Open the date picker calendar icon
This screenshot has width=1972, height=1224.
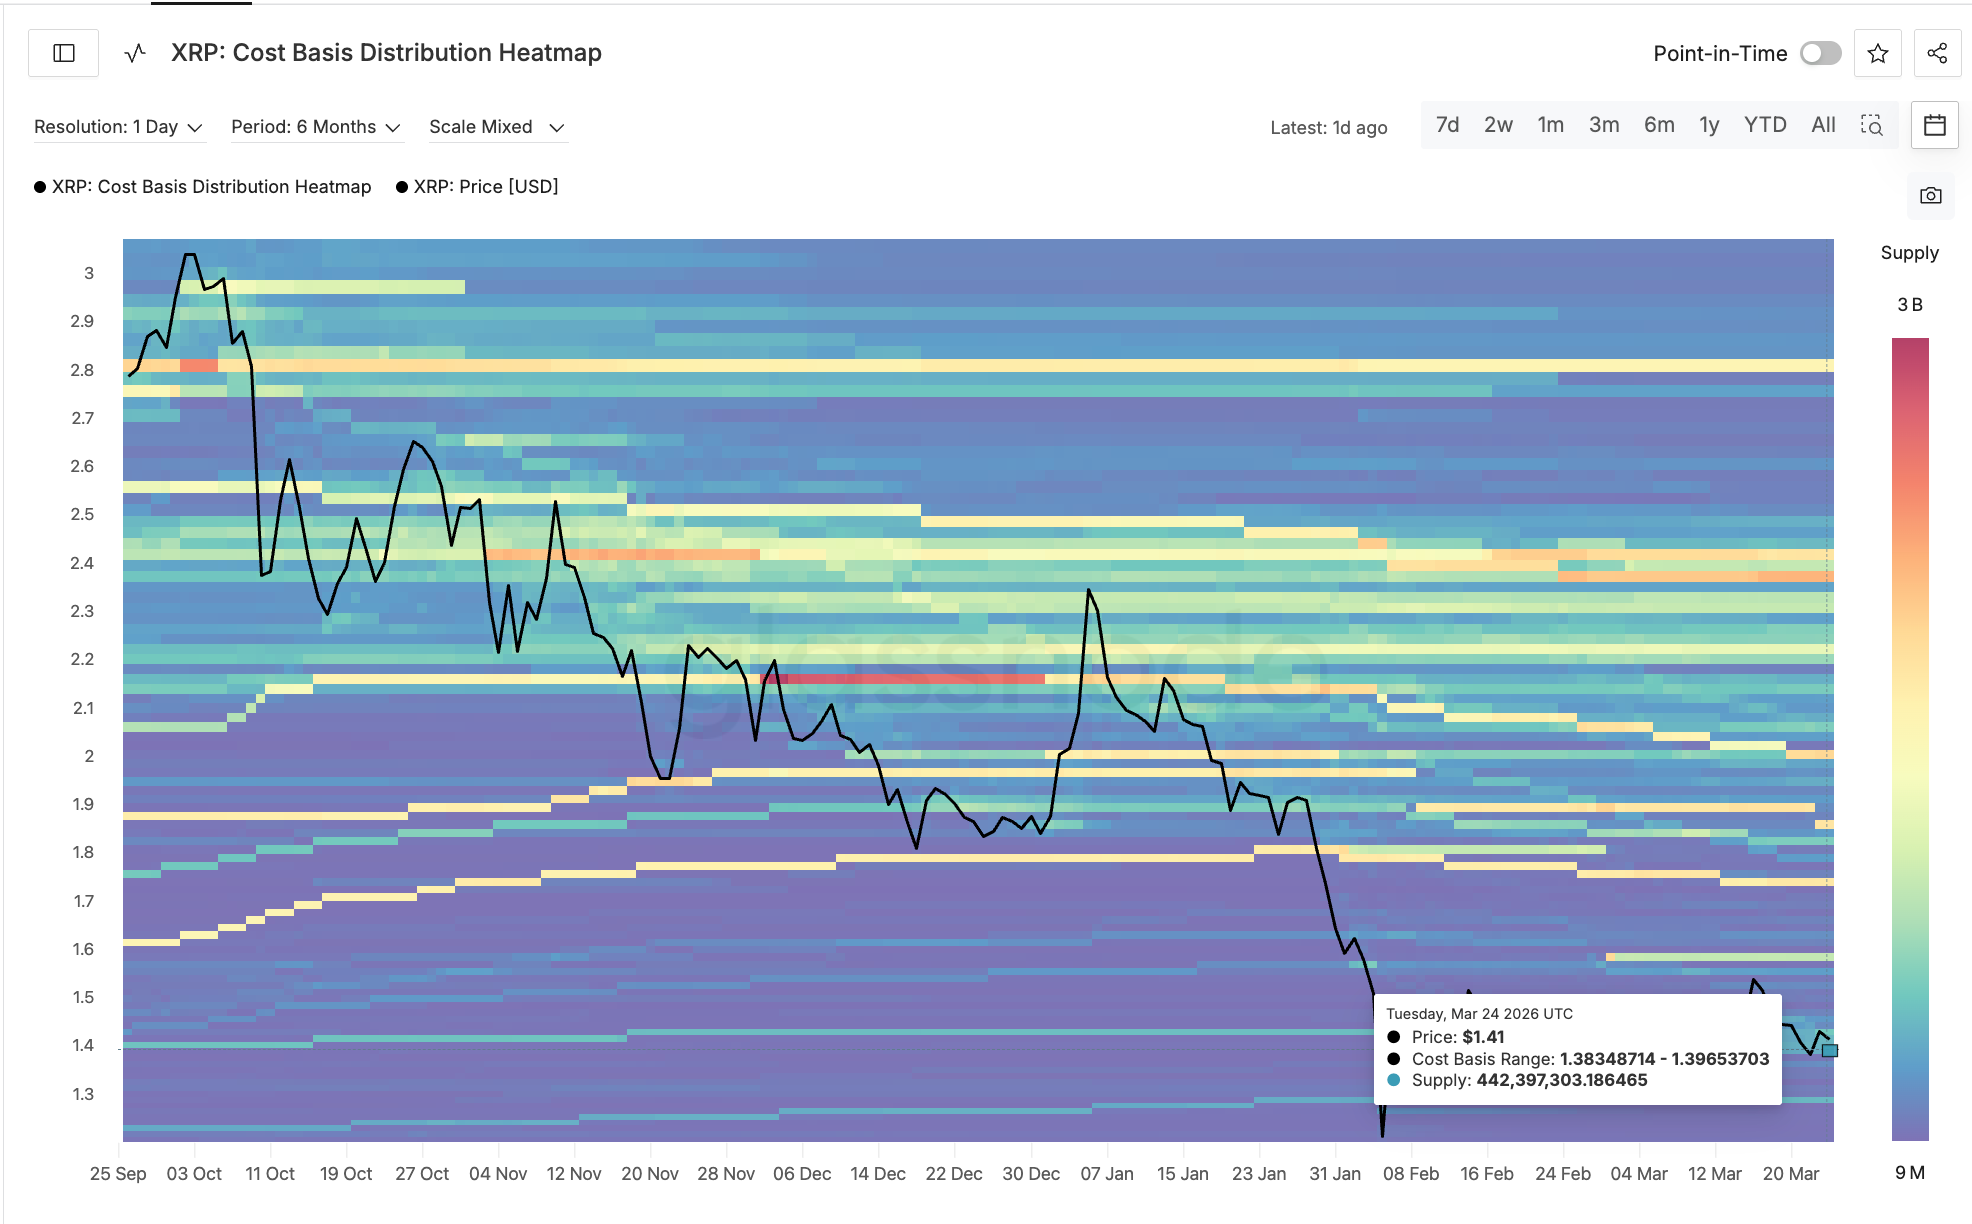1934,125
